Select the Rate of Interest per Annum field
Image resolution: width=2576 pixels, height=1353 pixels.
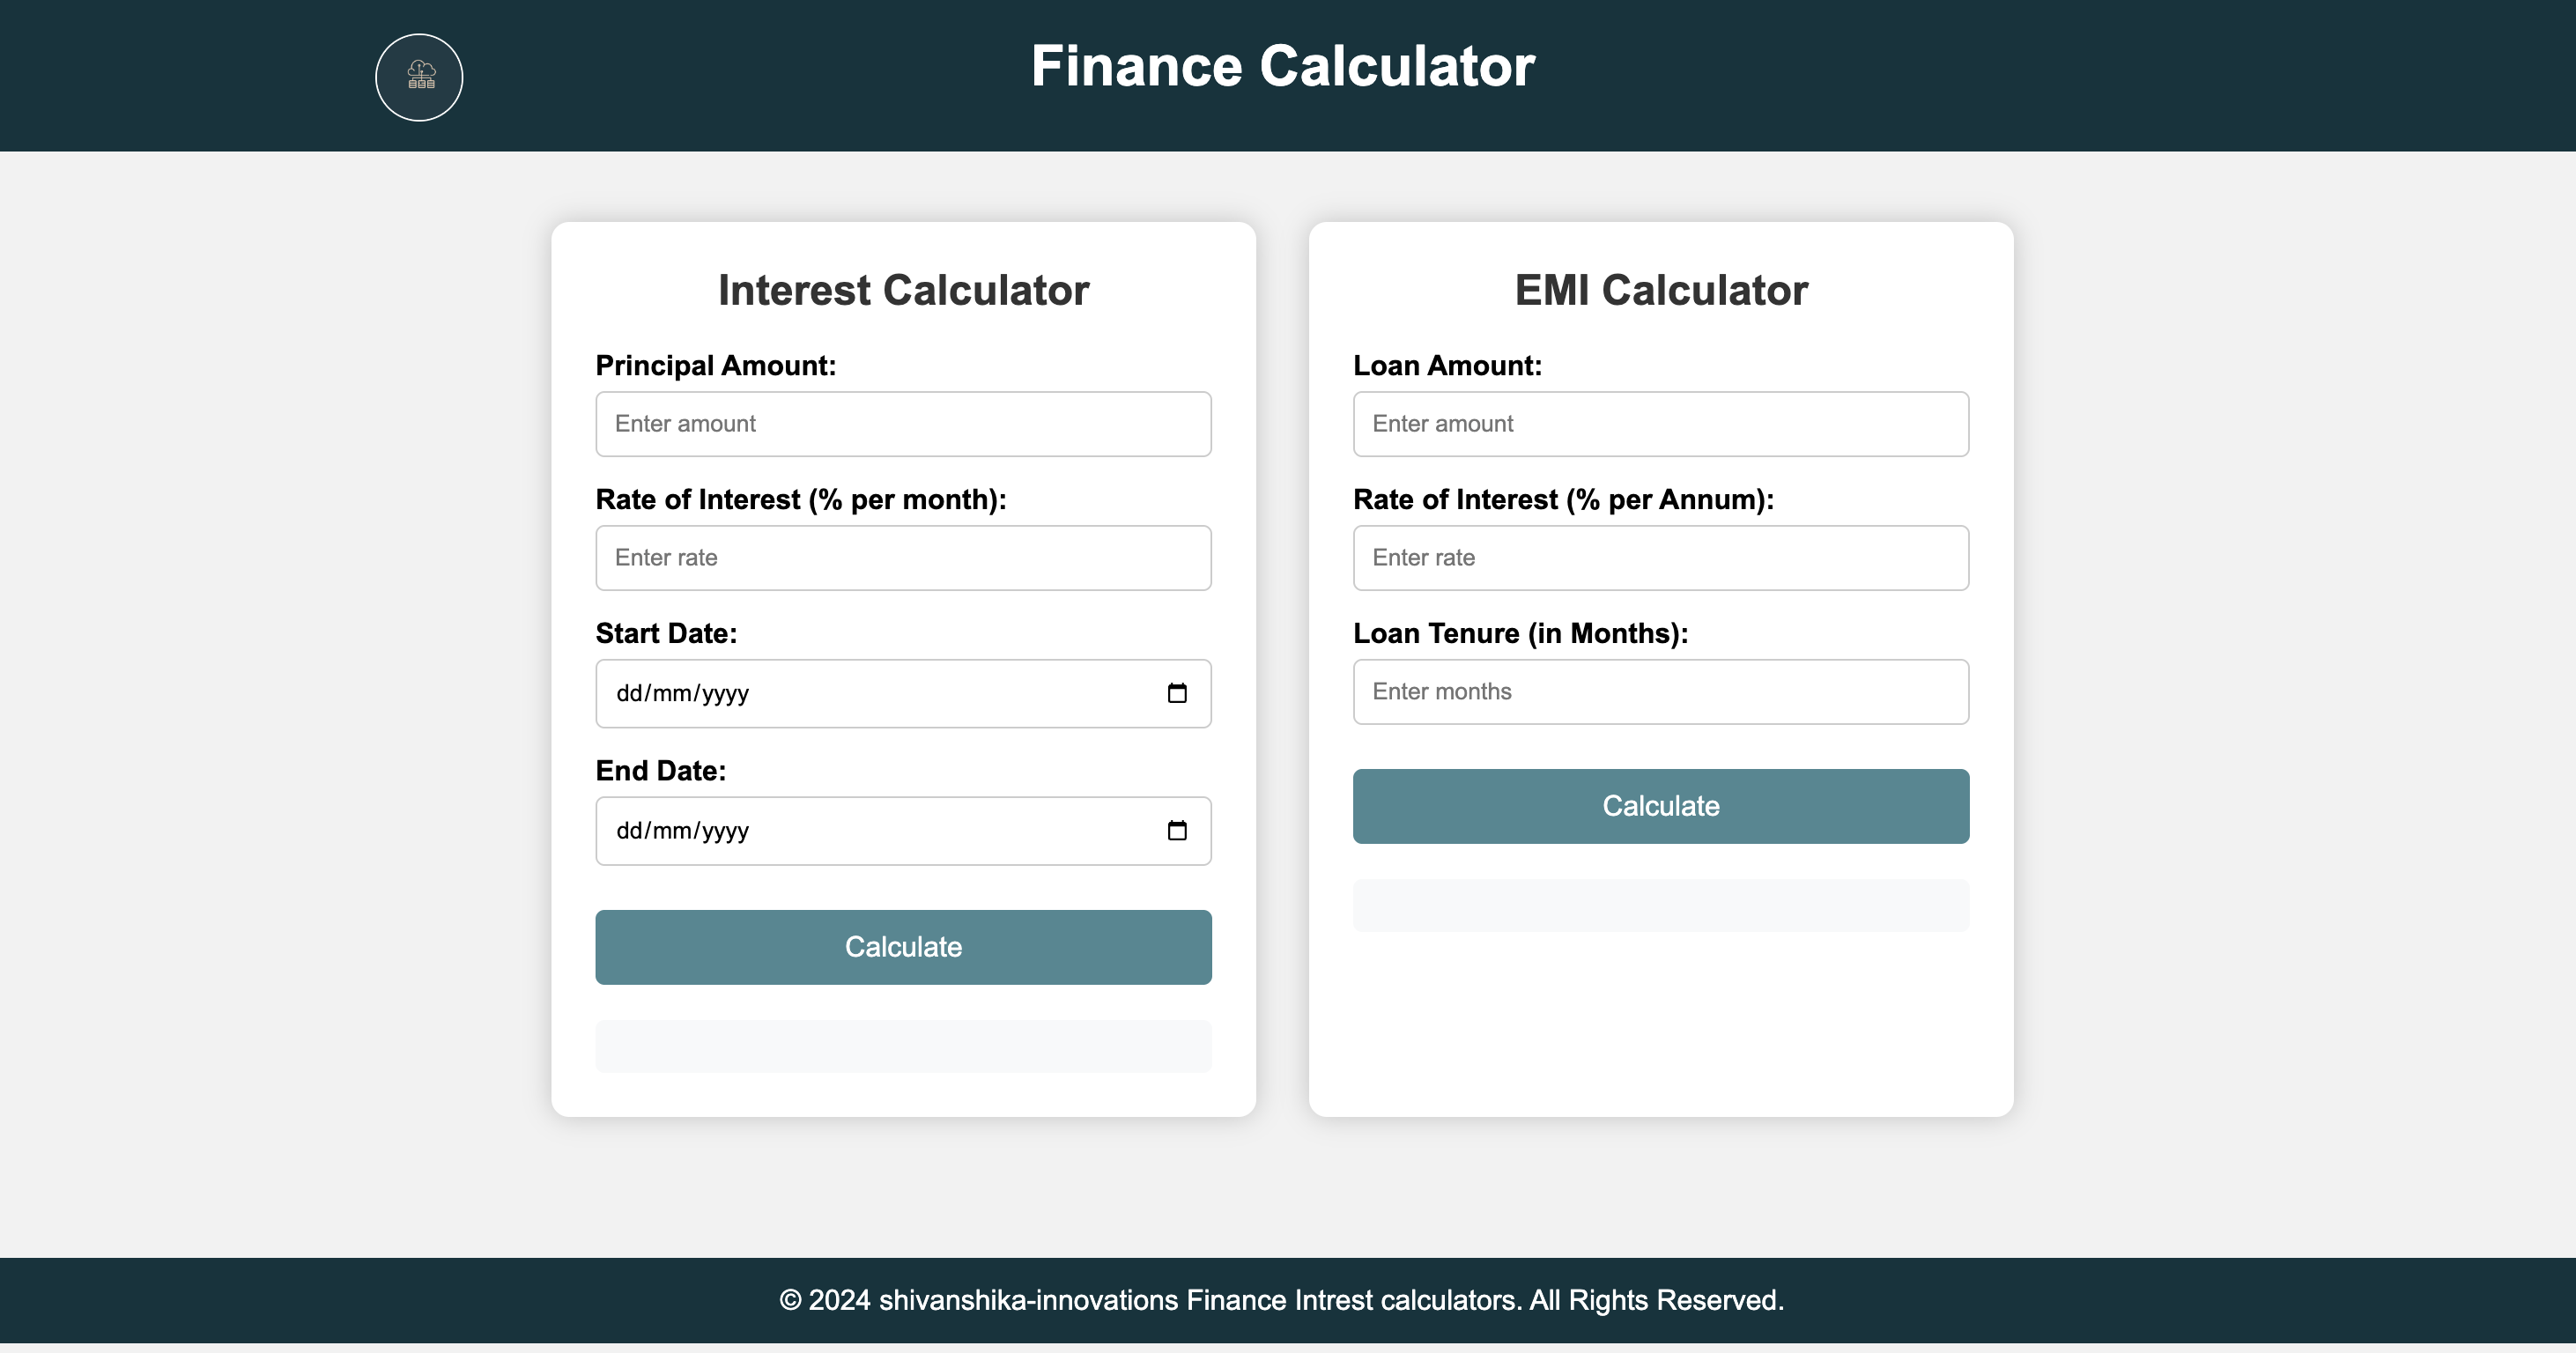[1660, 557]
